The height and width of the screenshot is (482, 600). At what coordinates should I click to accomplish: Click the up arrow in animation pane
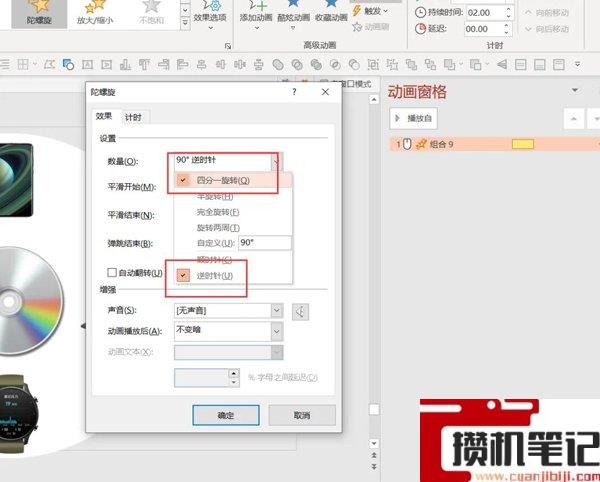[574, 119]
